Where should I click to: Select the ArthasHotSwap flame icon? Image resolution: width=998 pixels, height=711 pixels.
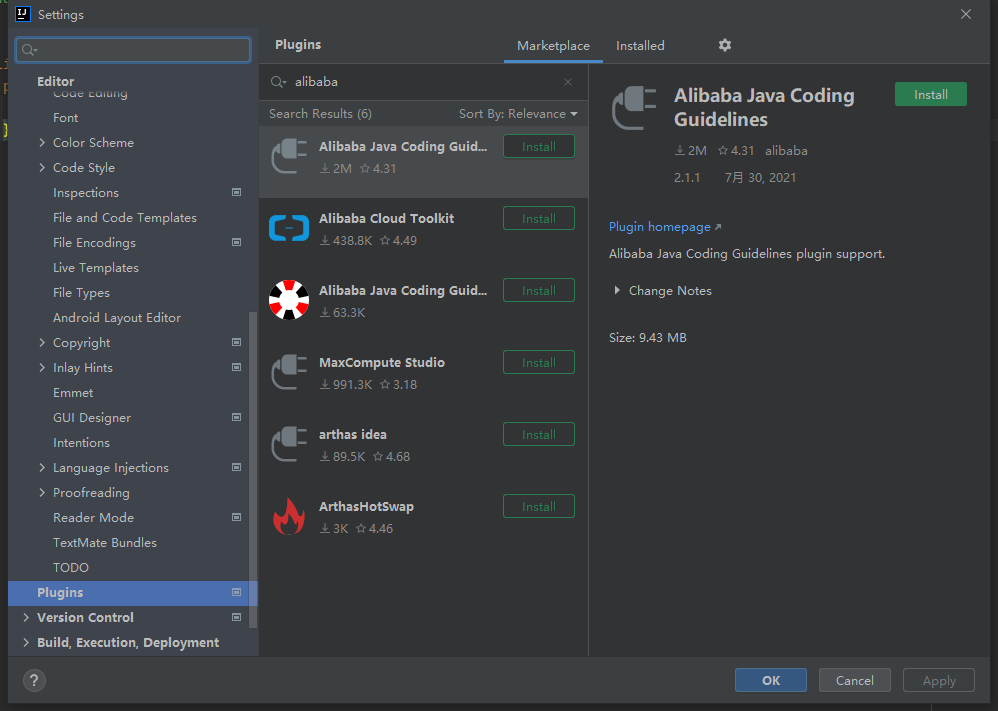(x=289, y=517)
